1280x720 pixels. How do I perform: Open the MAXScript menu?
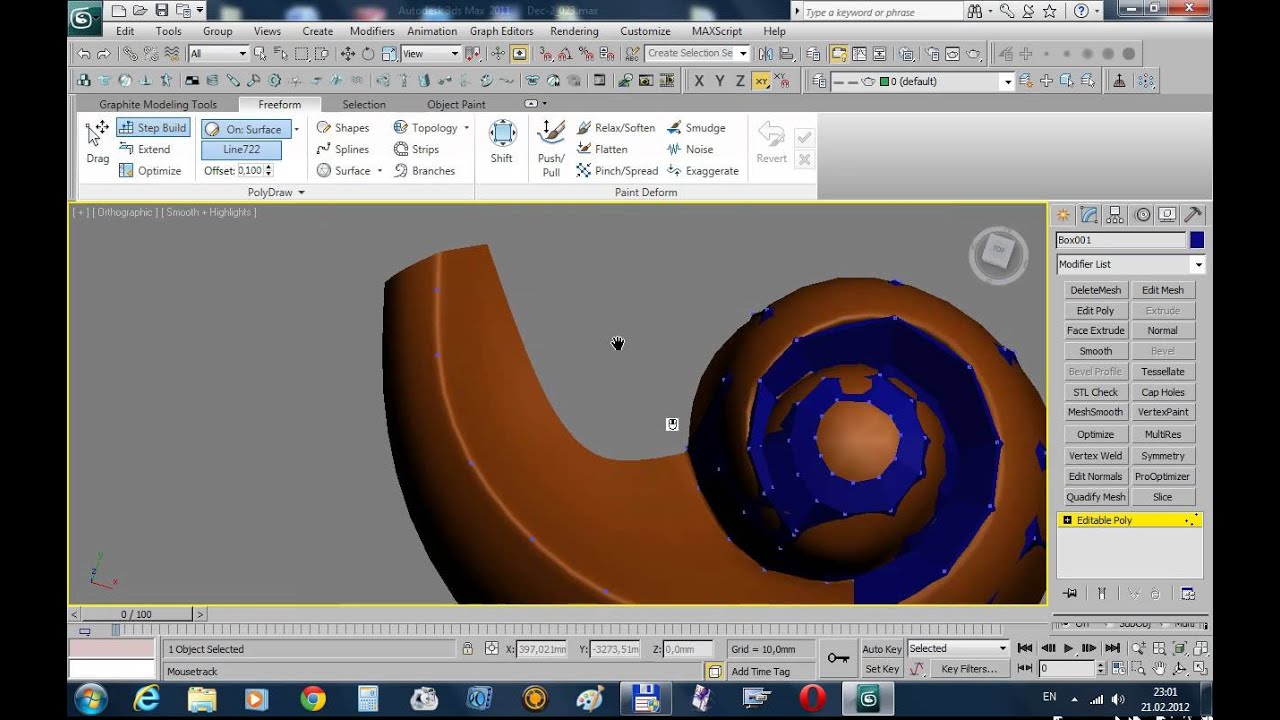(717, 31)
